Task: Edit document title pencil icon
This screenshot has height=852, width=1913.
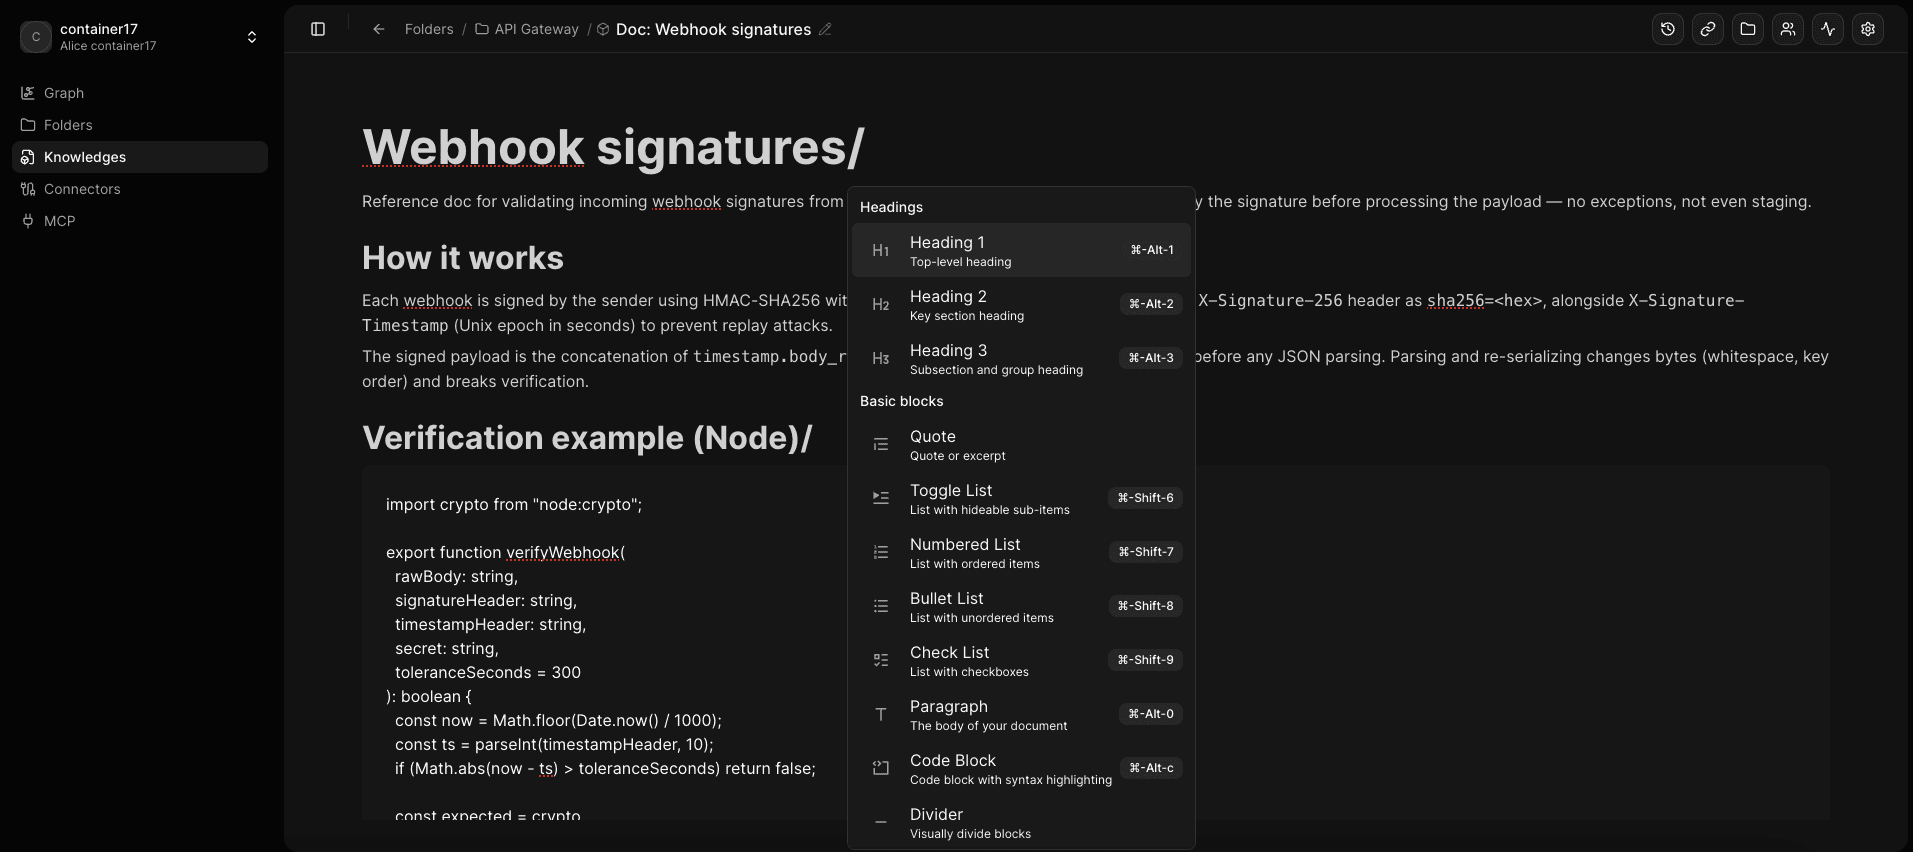Action: point(825,29)
